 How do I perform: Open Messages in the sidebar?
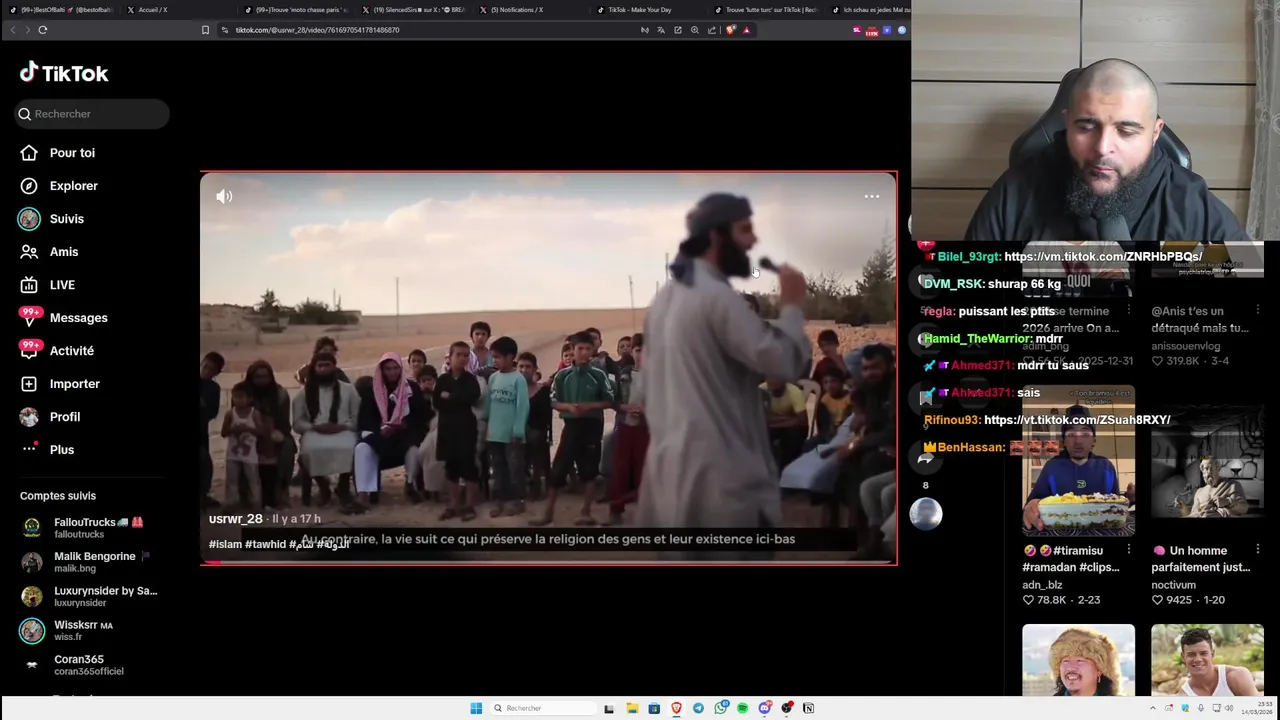coord(64,318)
